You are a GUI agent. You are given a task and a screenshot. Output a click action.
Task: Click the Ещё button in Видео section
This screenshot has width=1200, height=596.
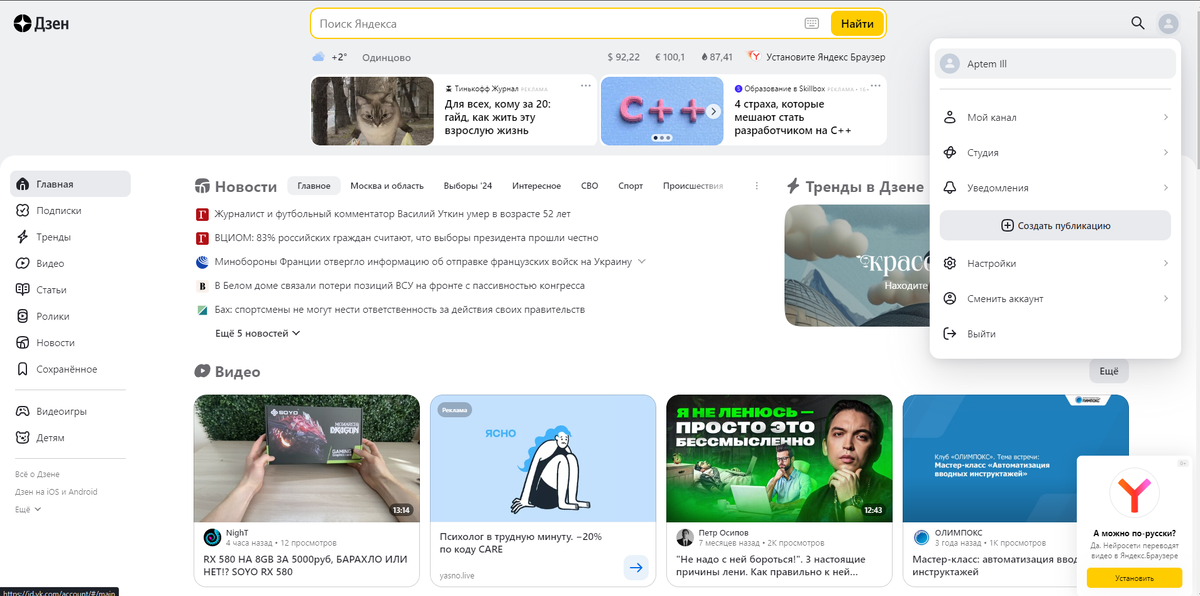pyautogui.click(x=1109, y=371)
